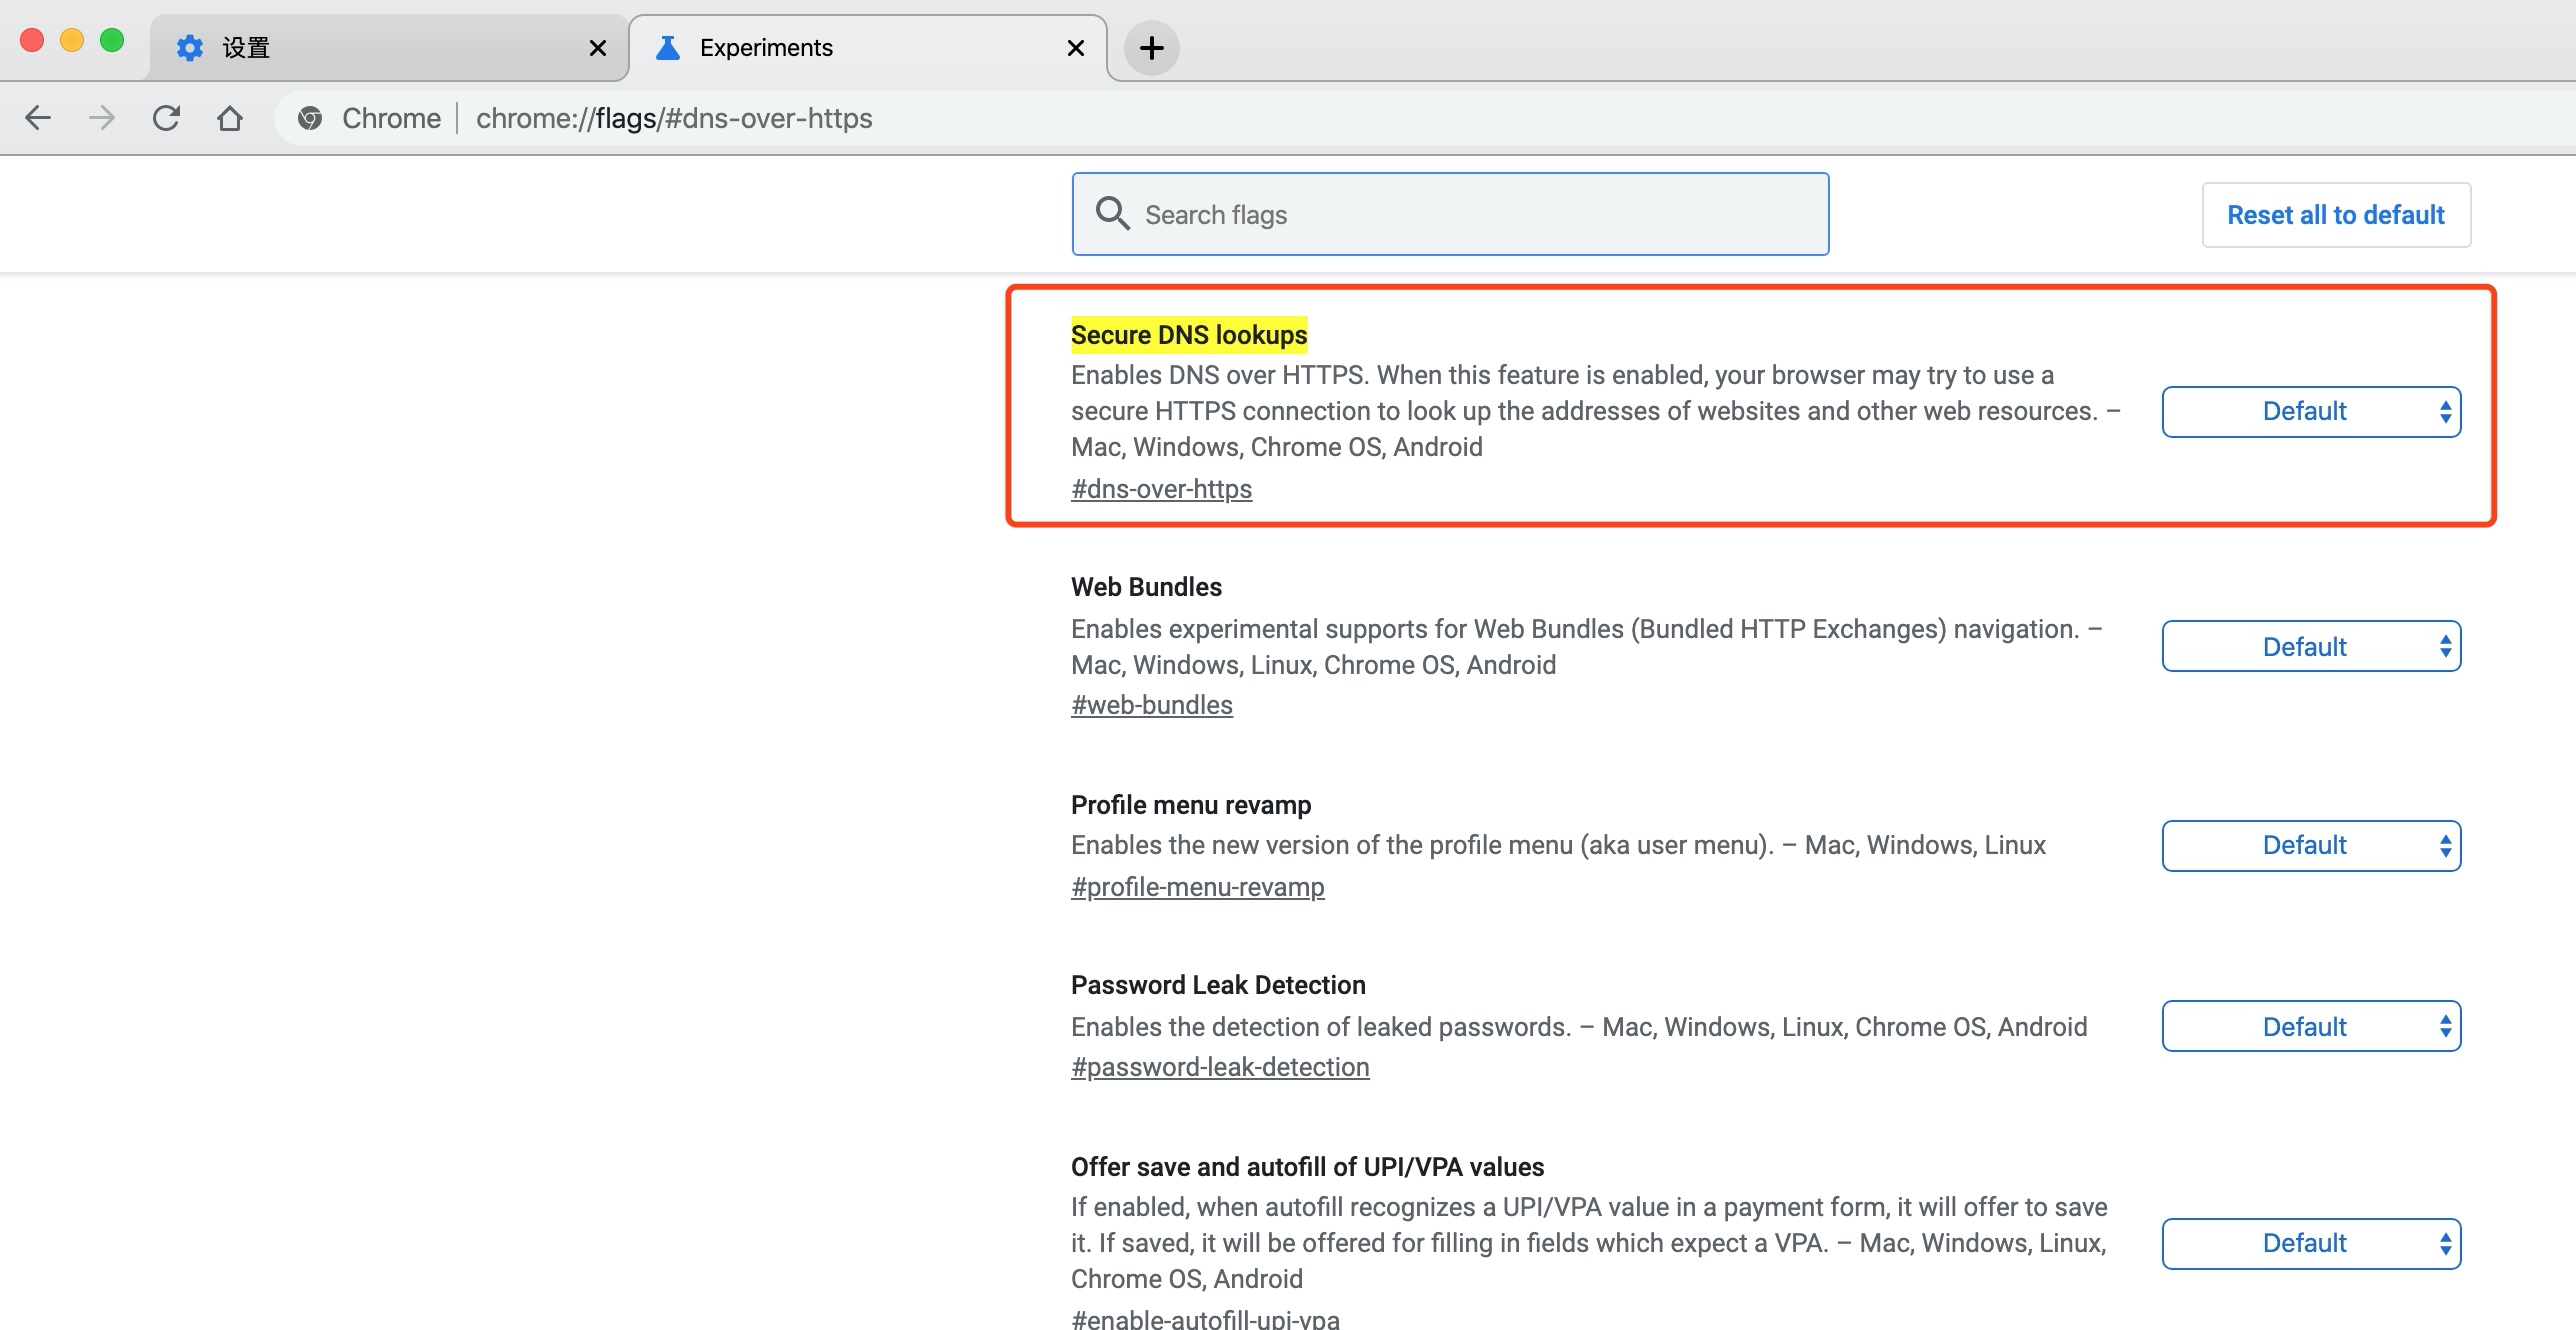Reload the current page
Image resolution: width=2576 pixels, height=1330 pixels.
(x=166, y=118)
